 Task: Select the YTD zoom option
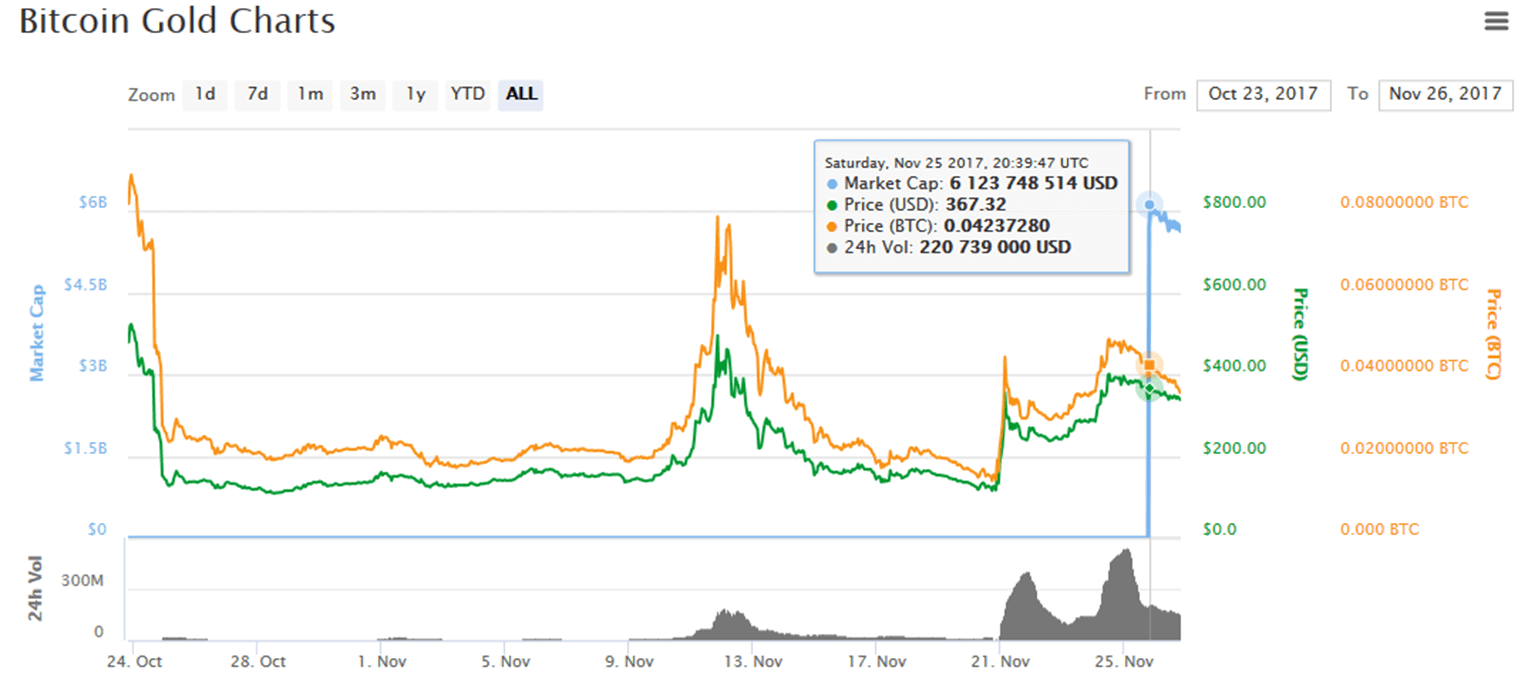click(x=468, y=94)
